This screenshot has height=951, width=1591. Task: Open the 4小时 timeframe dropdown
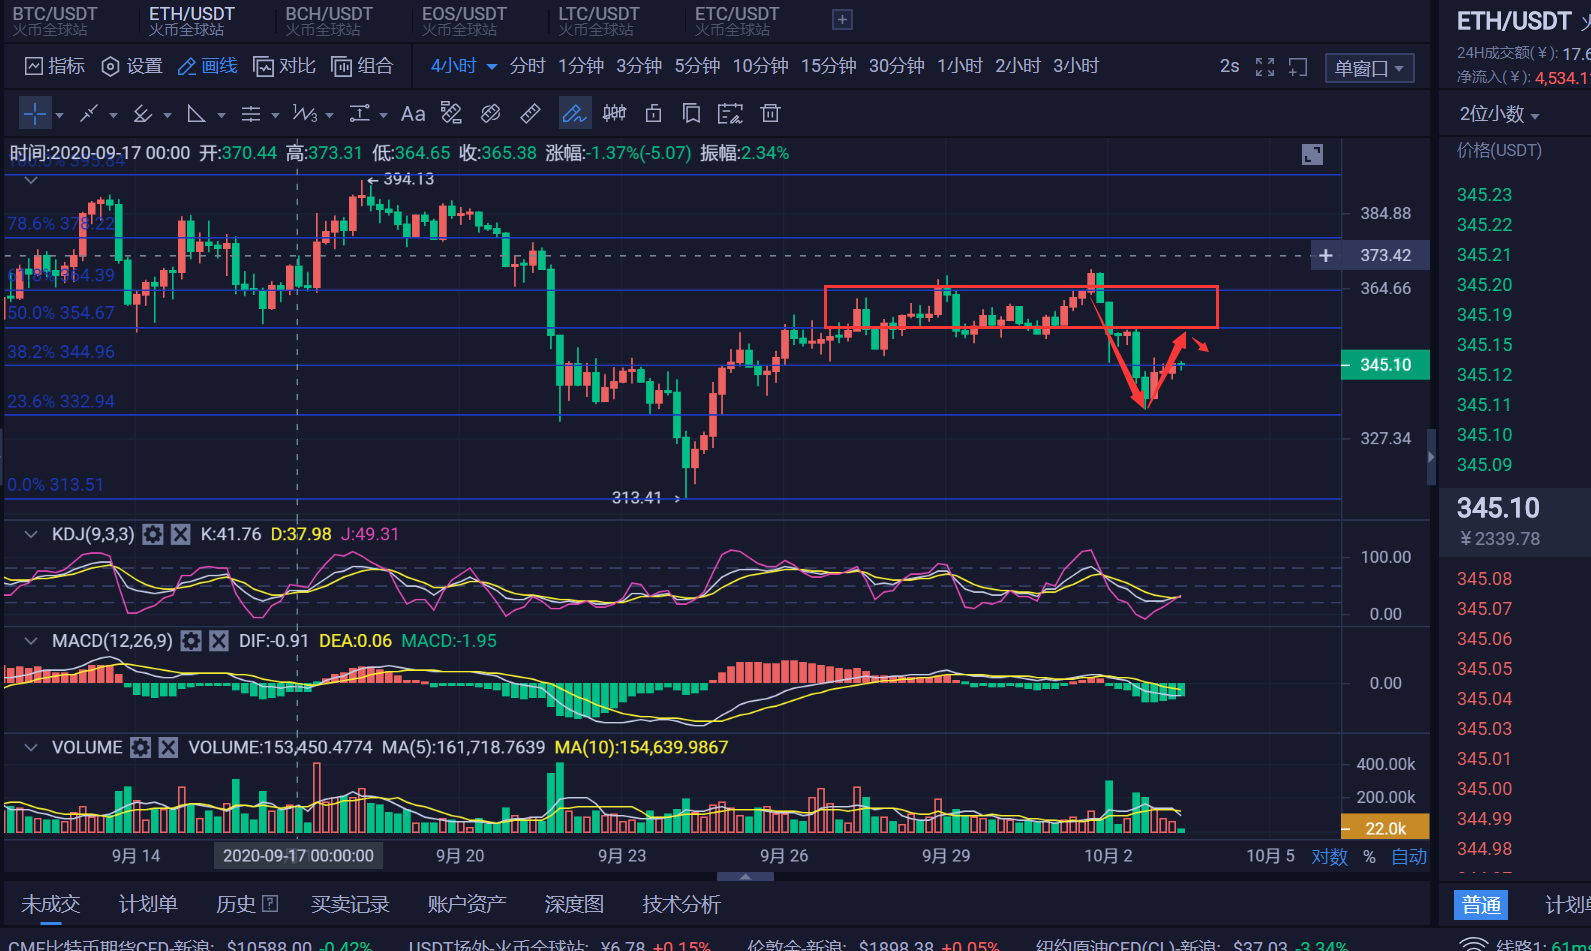463,66
